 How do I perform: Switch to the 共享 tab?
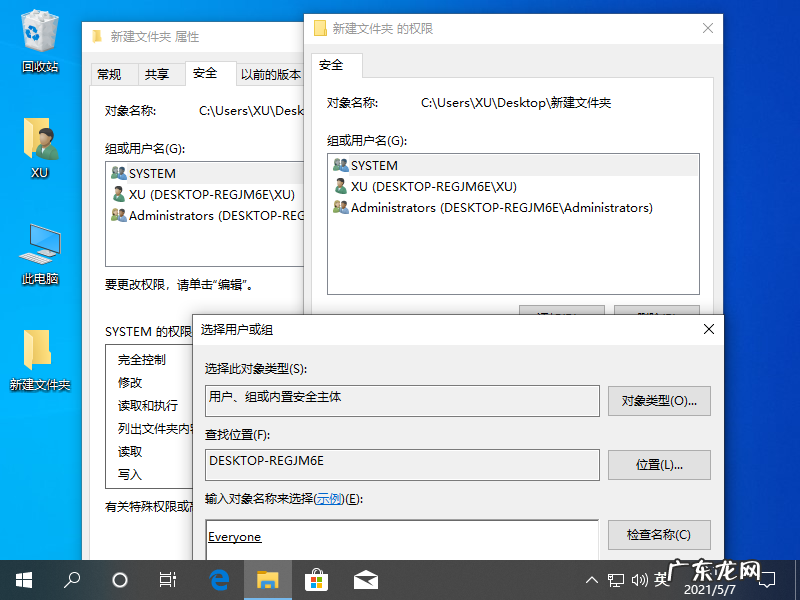pos(160,73)
